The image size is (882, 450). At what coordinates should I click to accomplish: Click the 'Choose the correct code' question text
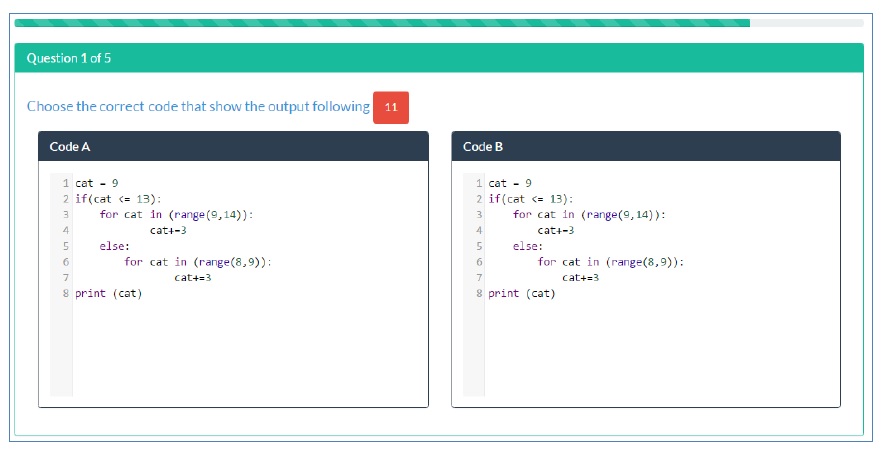(198, 106)
